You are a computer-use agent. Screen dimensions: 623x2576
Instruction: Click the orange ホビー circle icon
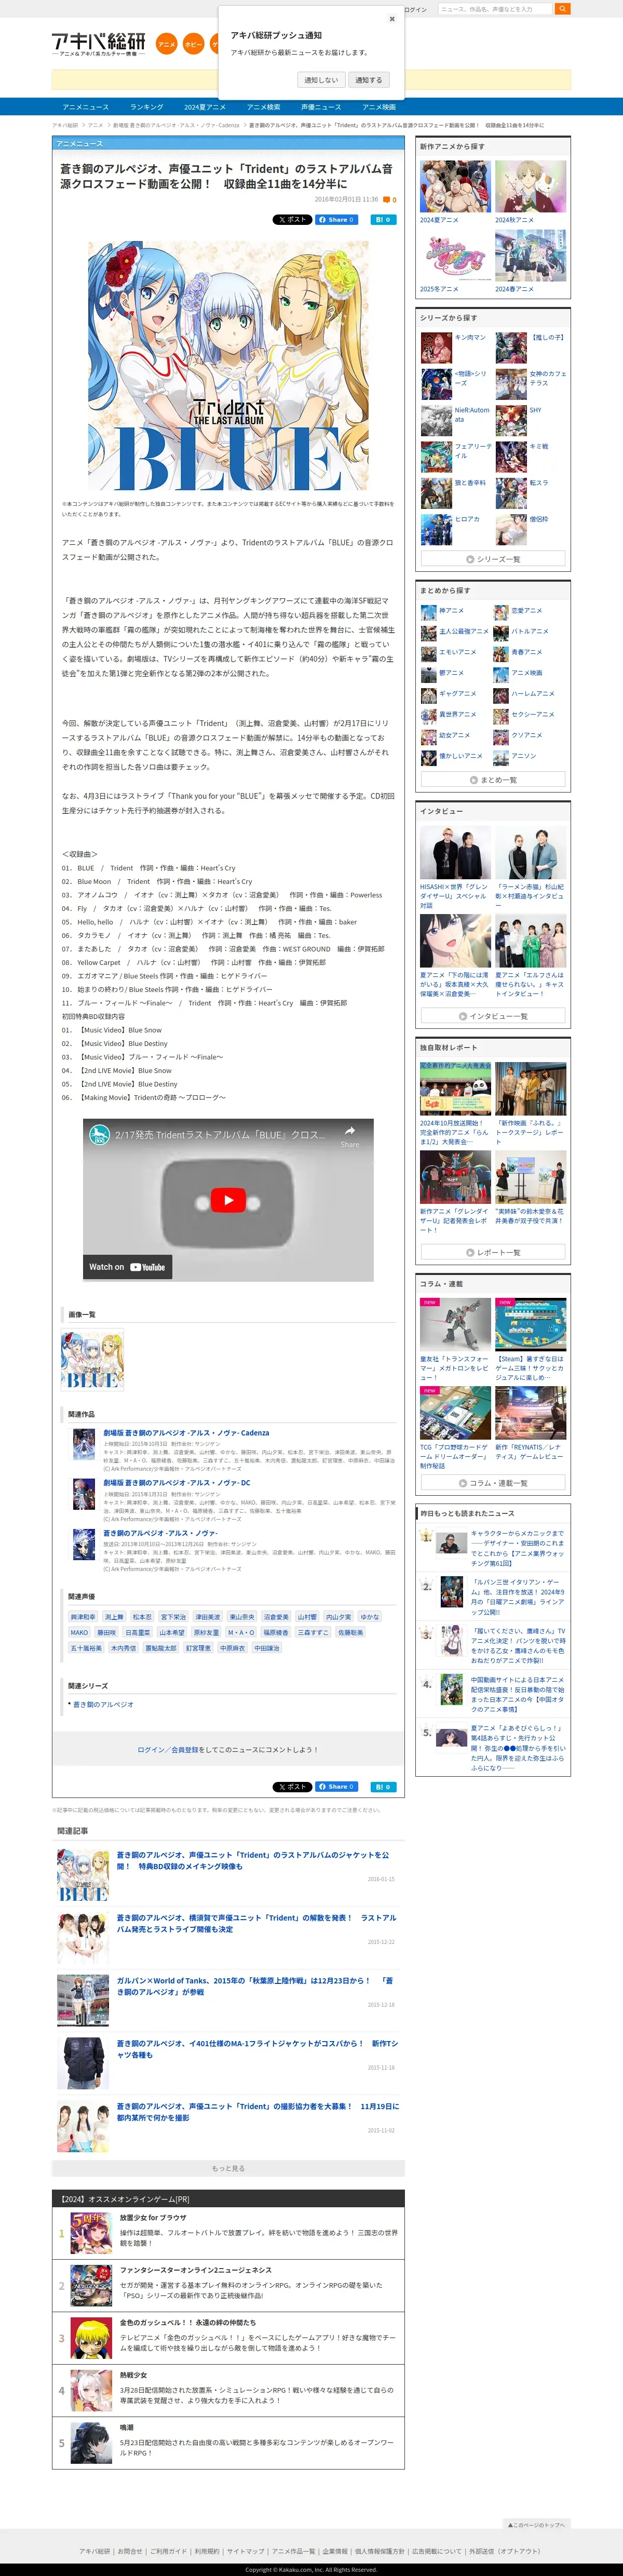[x=194, y=44]
